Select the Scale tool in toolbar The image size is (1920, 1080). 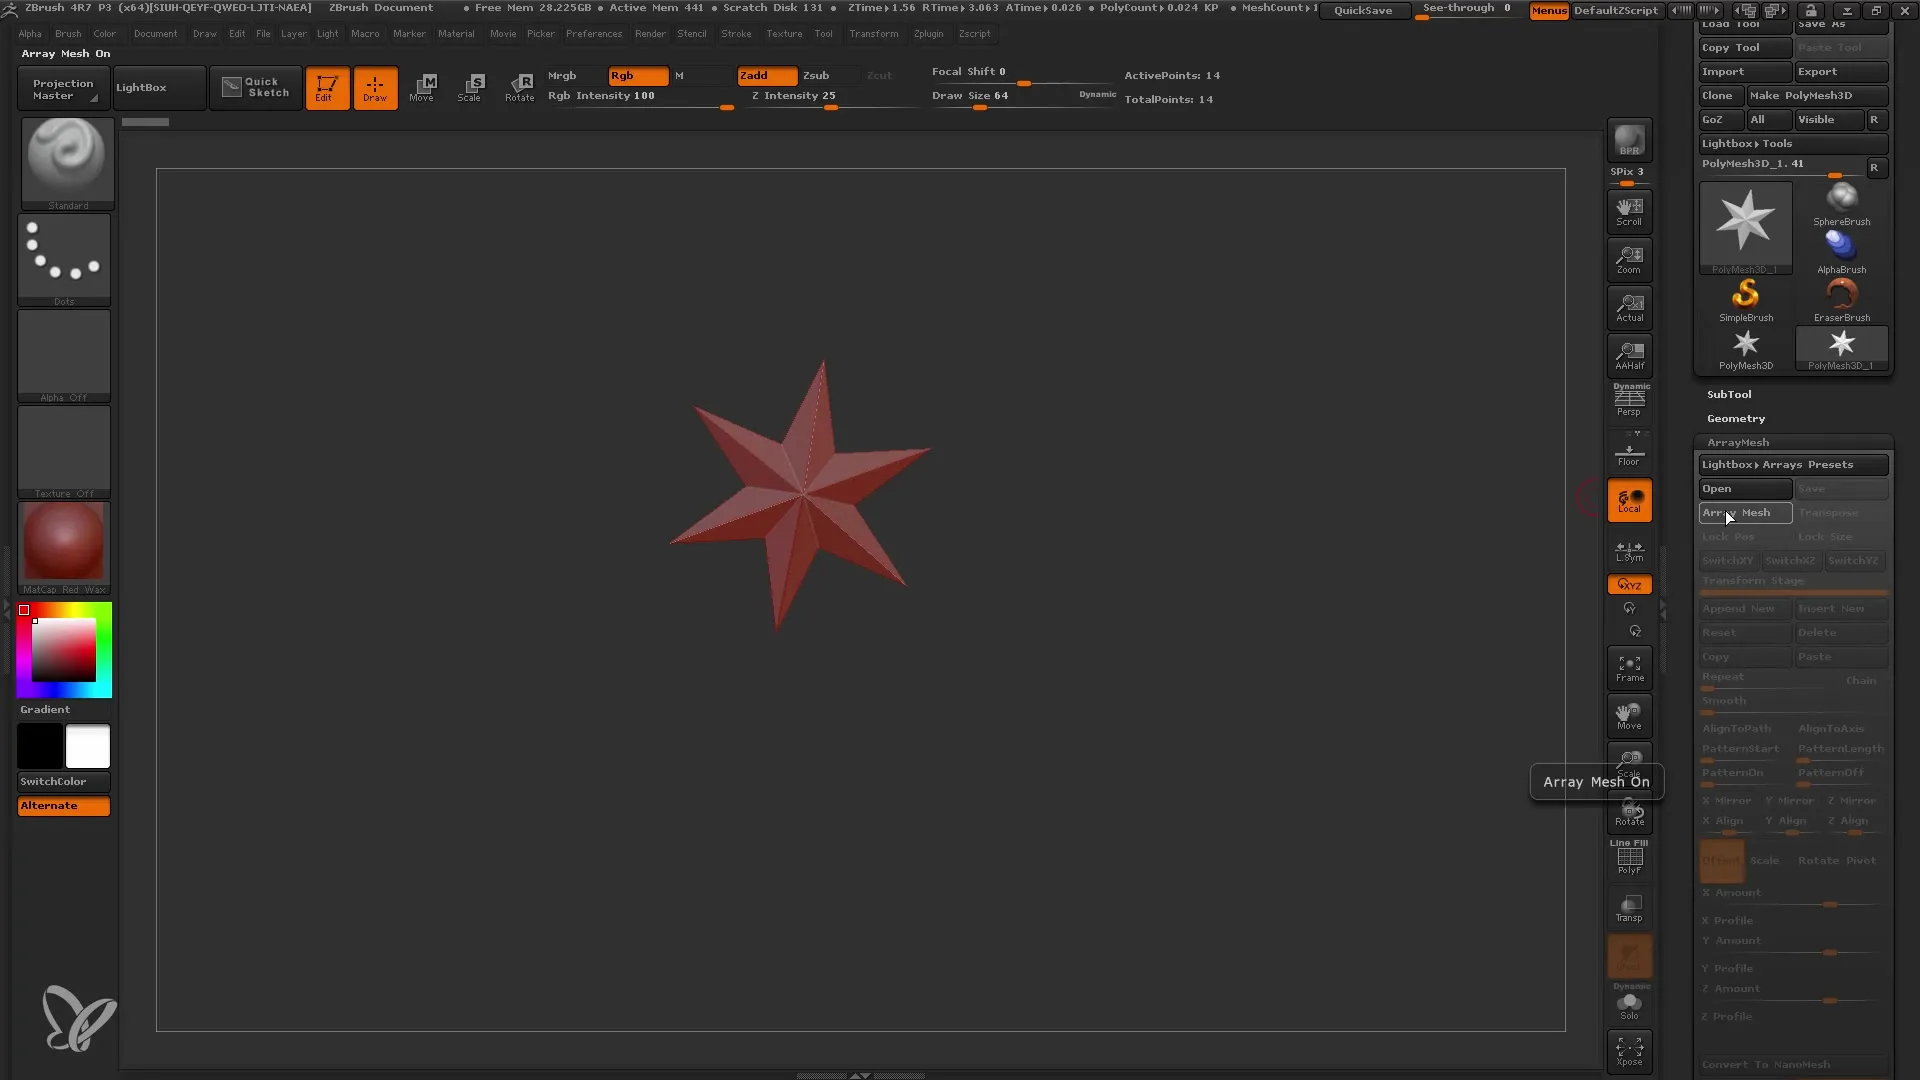[471, 86]
